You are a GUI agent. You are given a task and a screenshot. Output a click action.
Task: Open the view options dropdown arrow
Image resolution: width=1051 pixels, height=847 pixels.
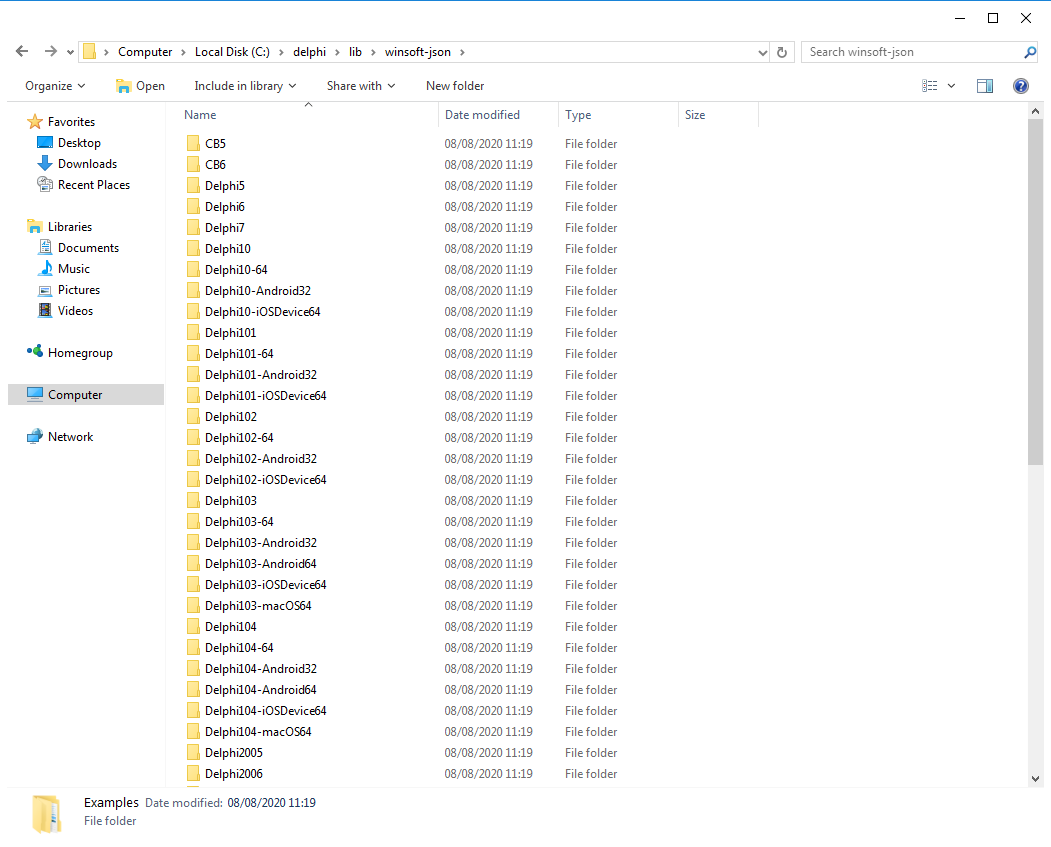(x=951, y=86)
